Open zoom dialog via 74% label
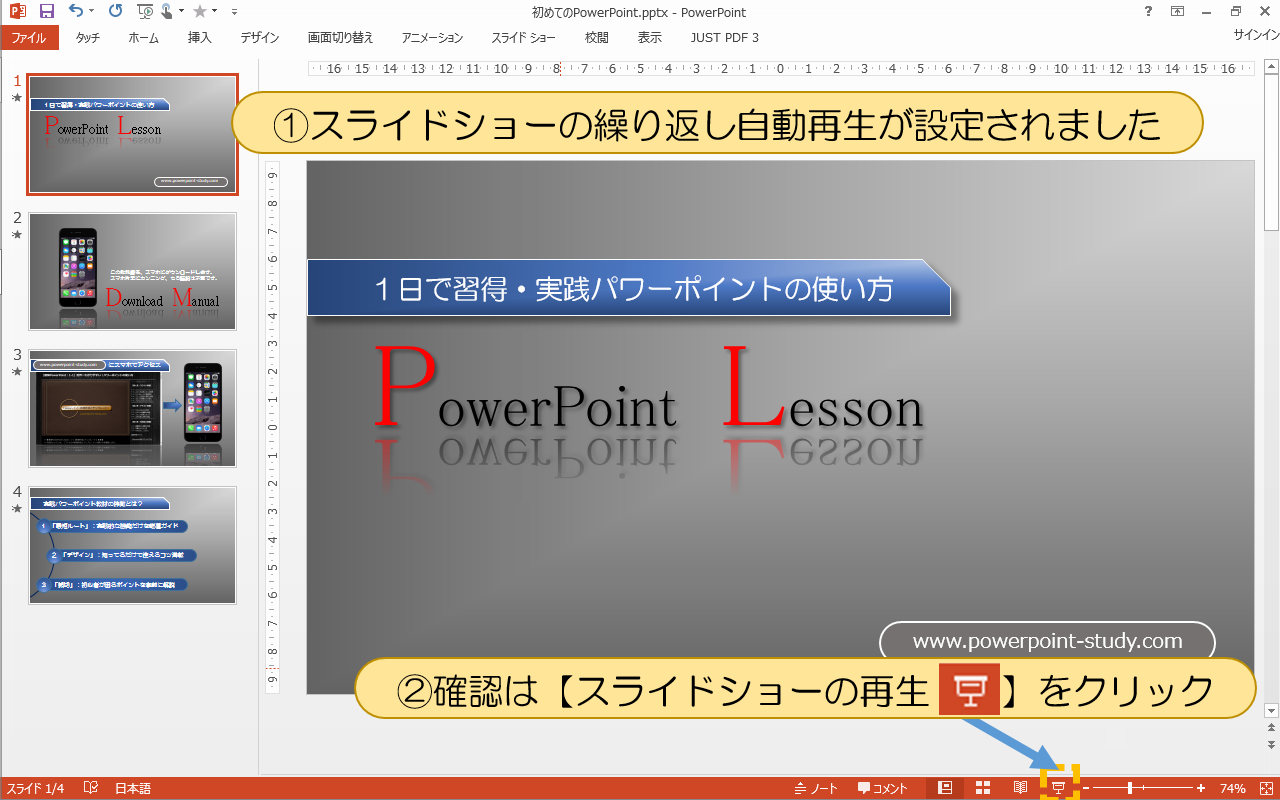 point(1232,789)
